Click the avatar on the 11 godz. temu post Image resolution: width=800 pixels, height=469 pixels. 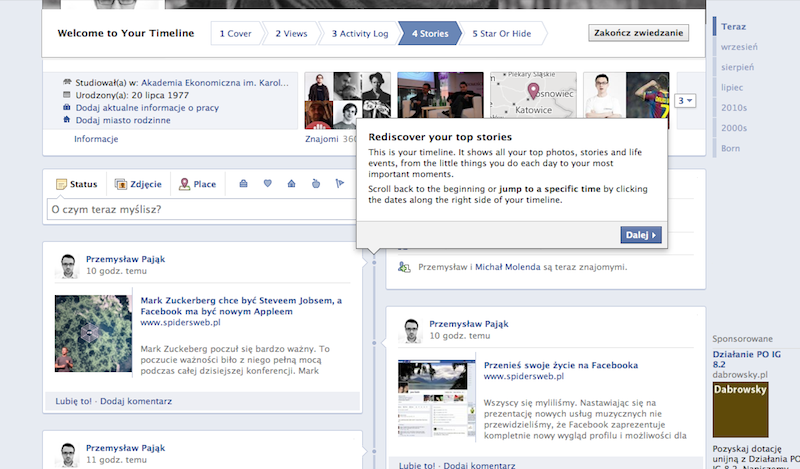(x=67, y=455)
